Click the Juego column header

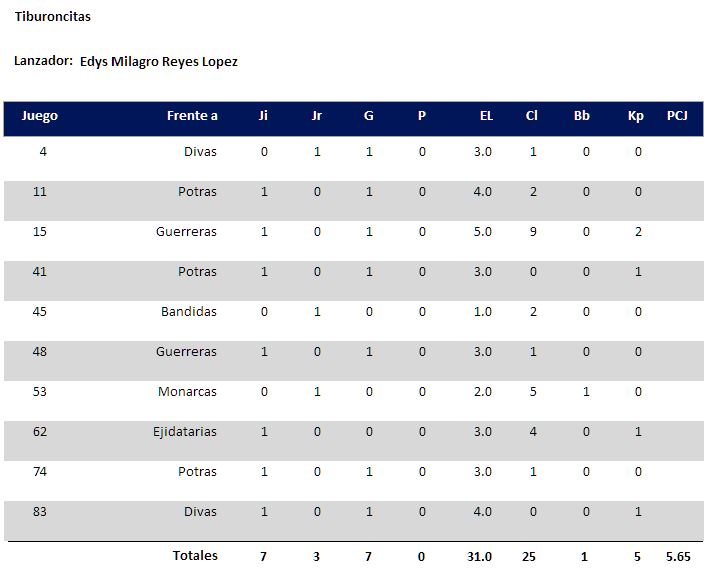[39, 116]
